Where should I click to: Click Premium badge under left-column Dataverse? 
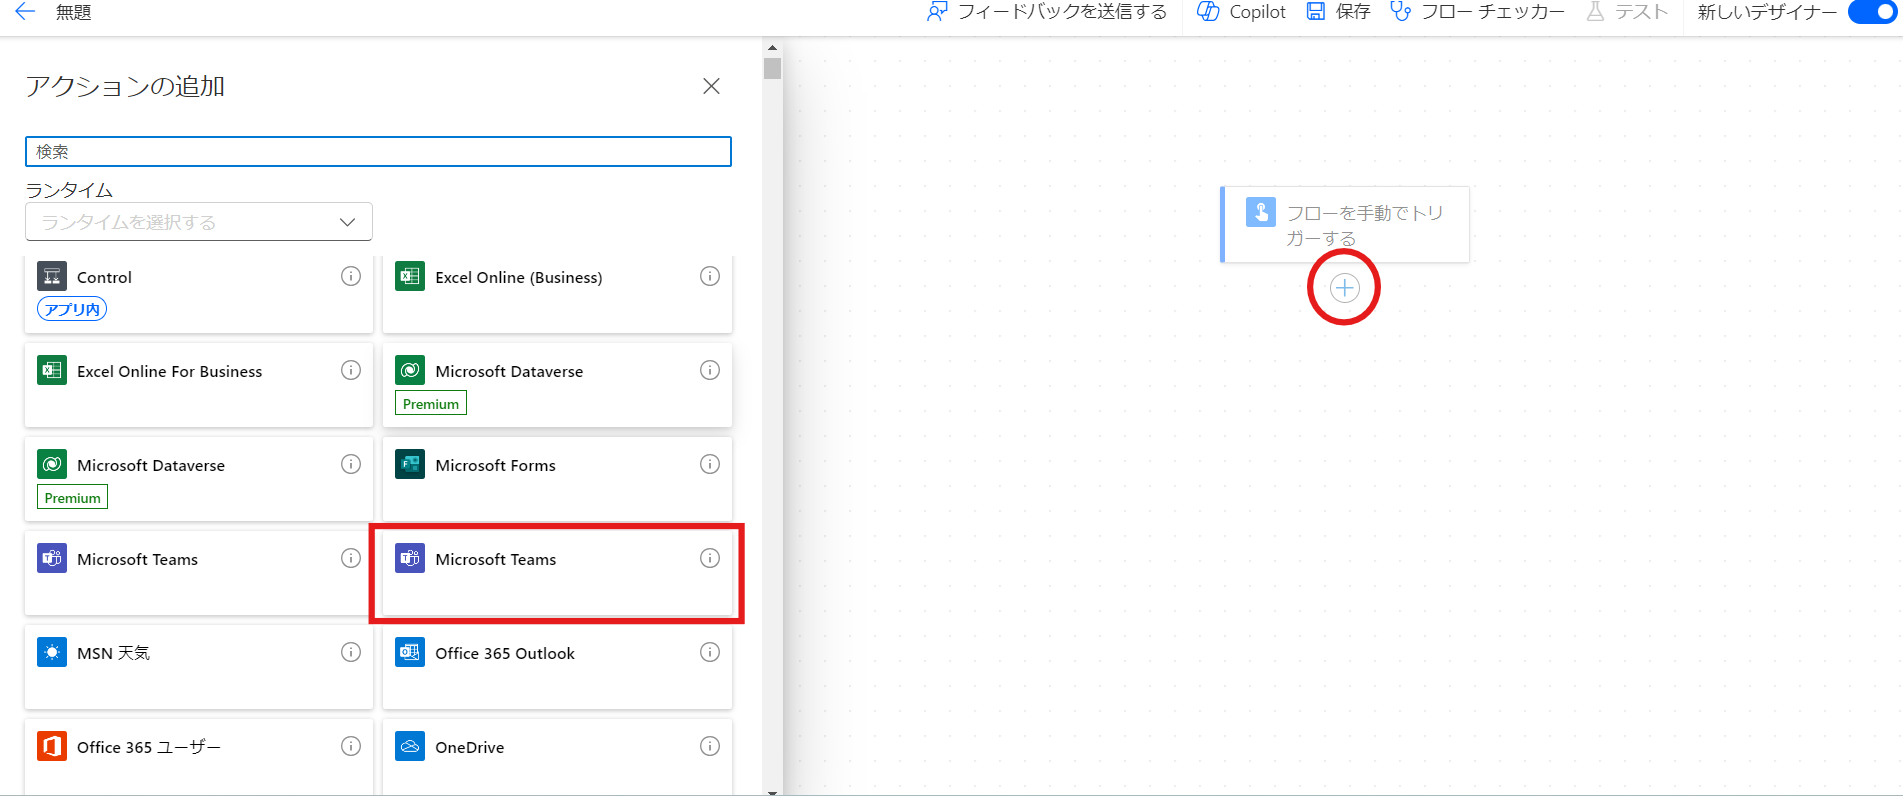point(72,498)
